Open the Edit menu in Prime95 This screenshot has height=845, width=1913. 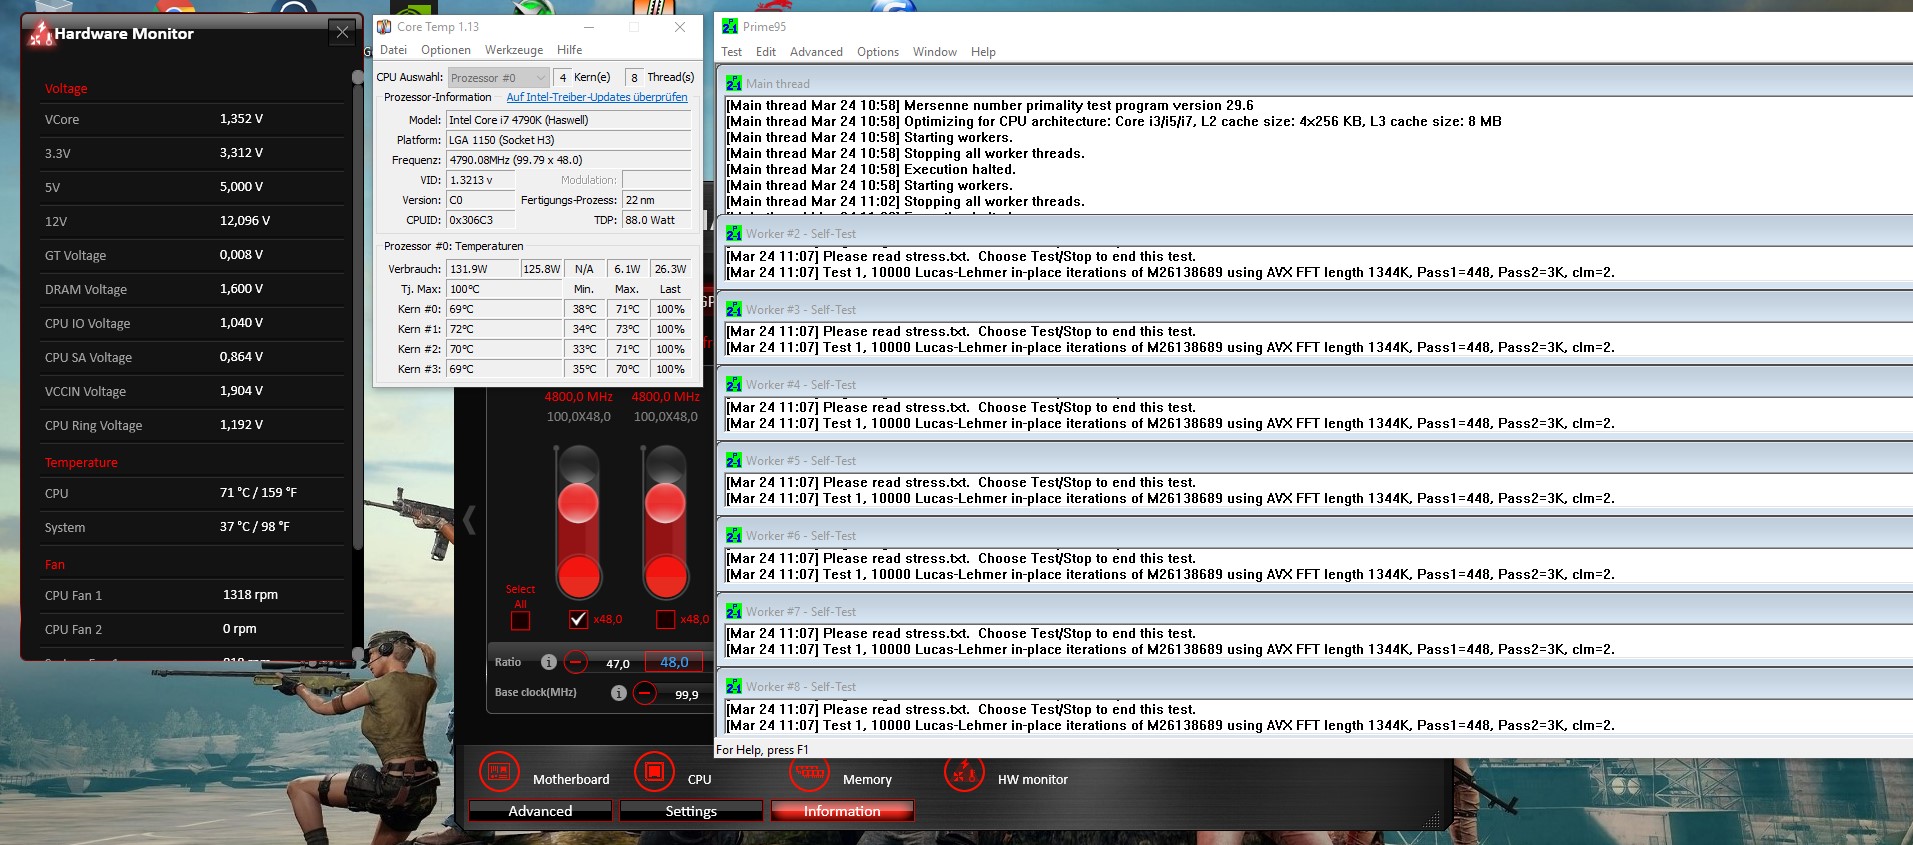pos(766,52)
